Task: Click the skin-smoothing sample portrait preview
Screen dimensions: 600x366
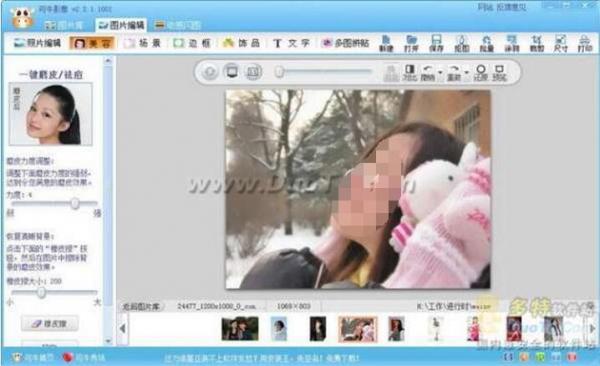Action: click(x=51, y=114)
